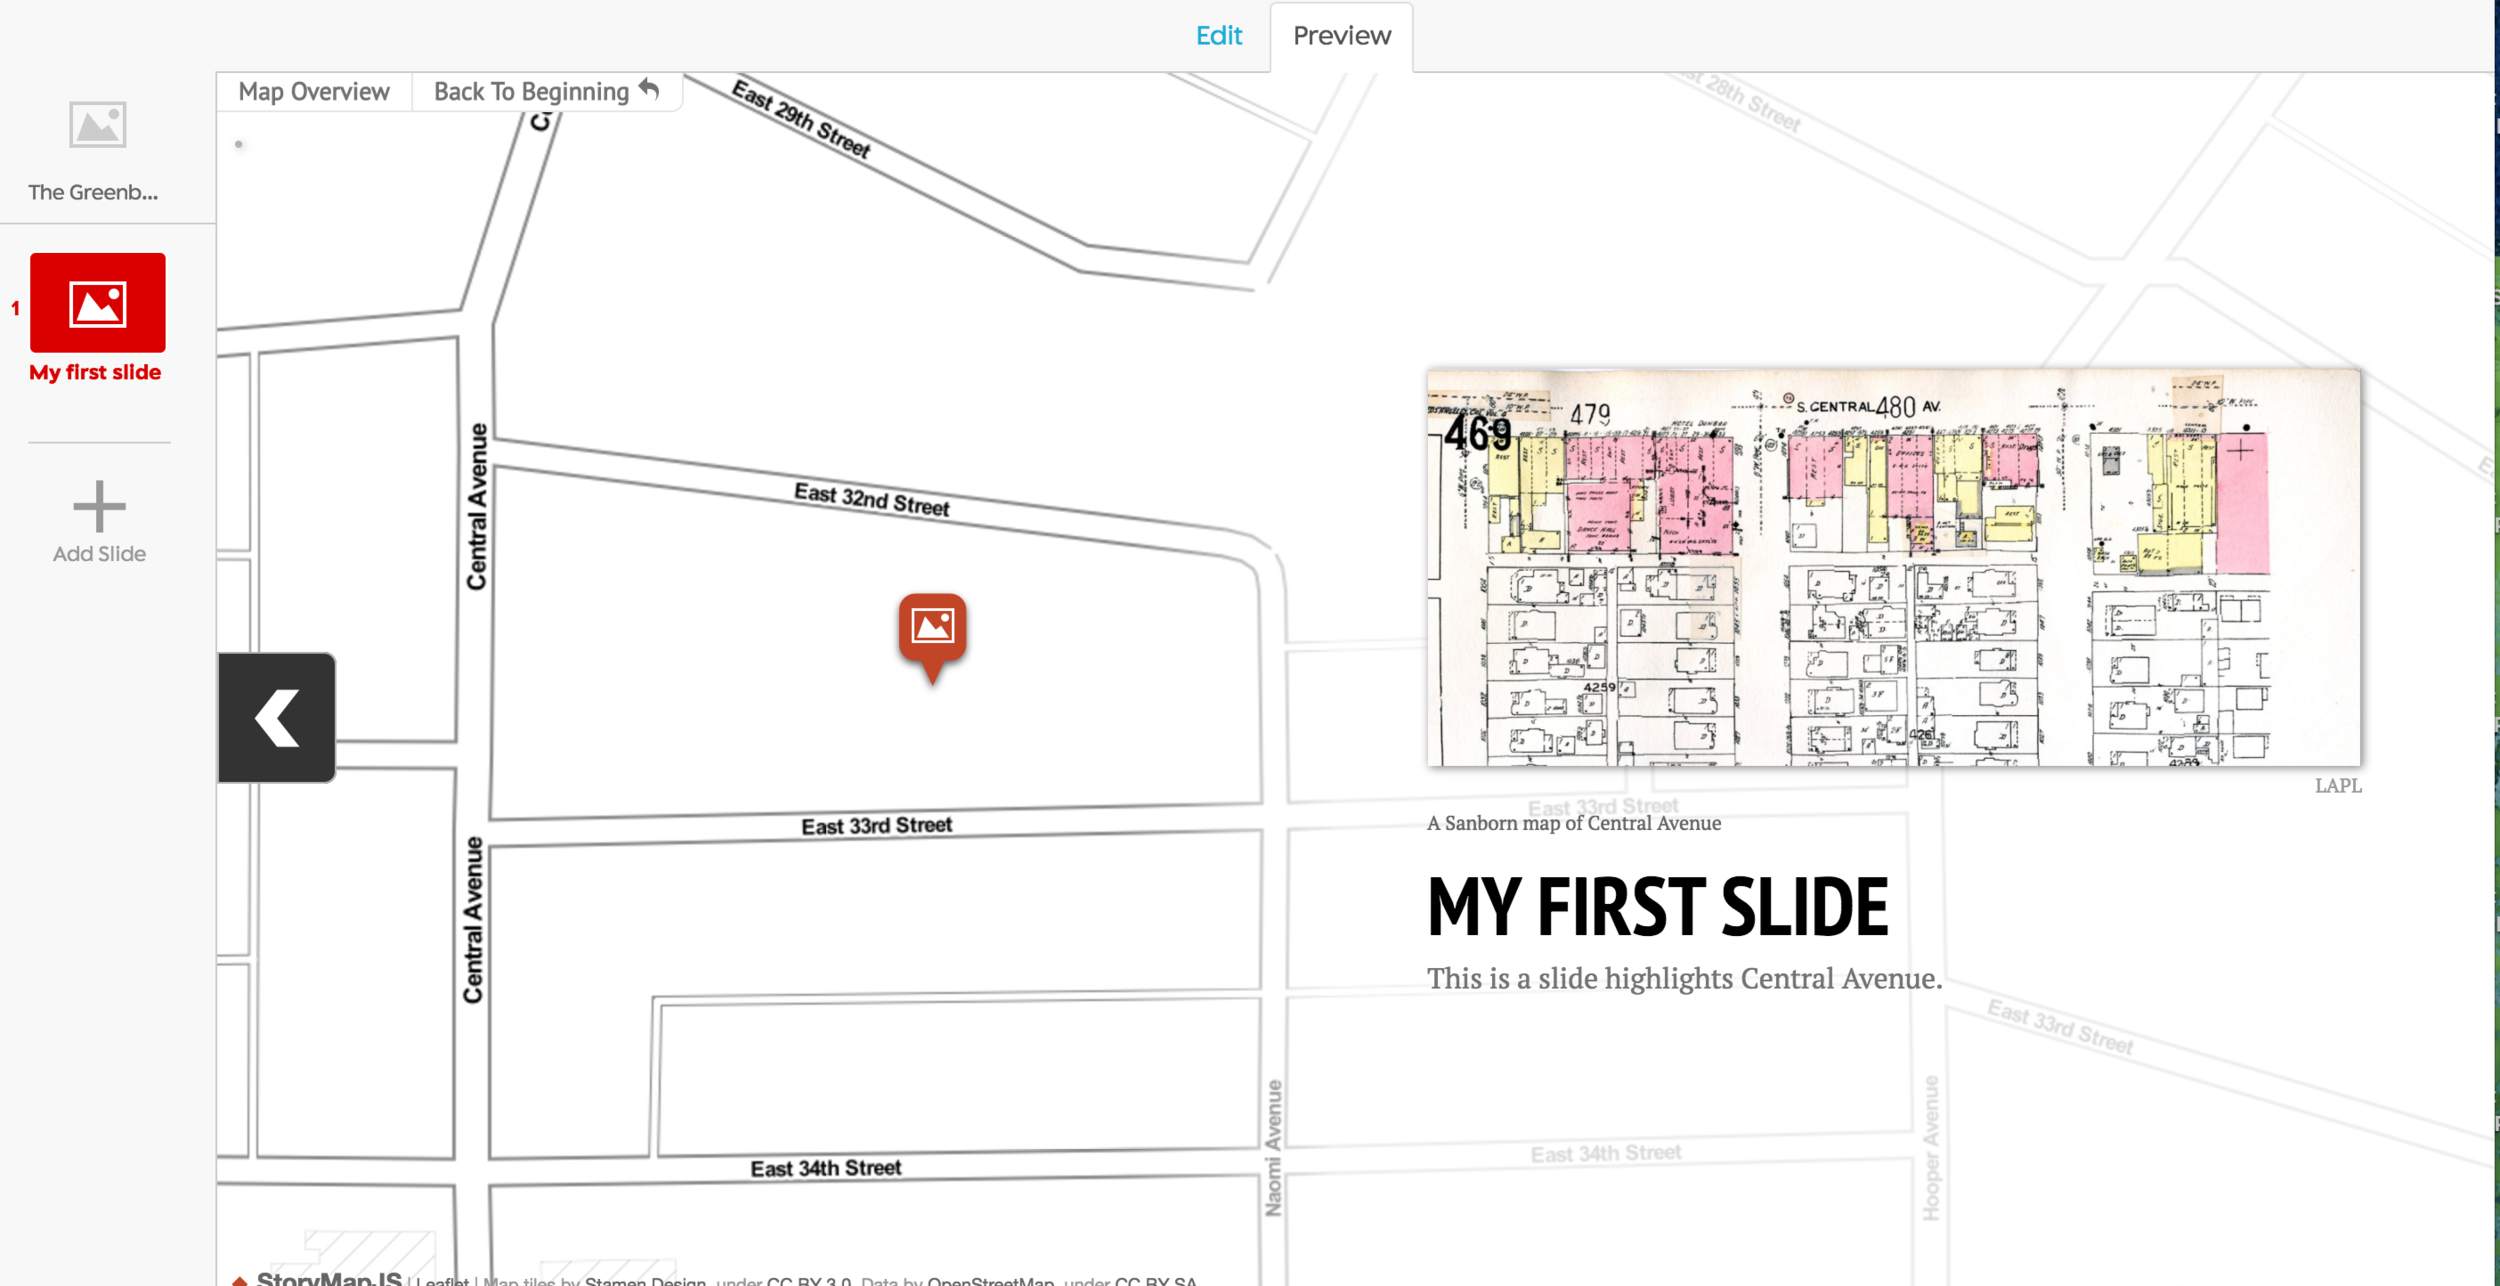Click the Sanborn map caption text
The height and width of the screenshot is (1286, 2500).
pos(1573,823)
